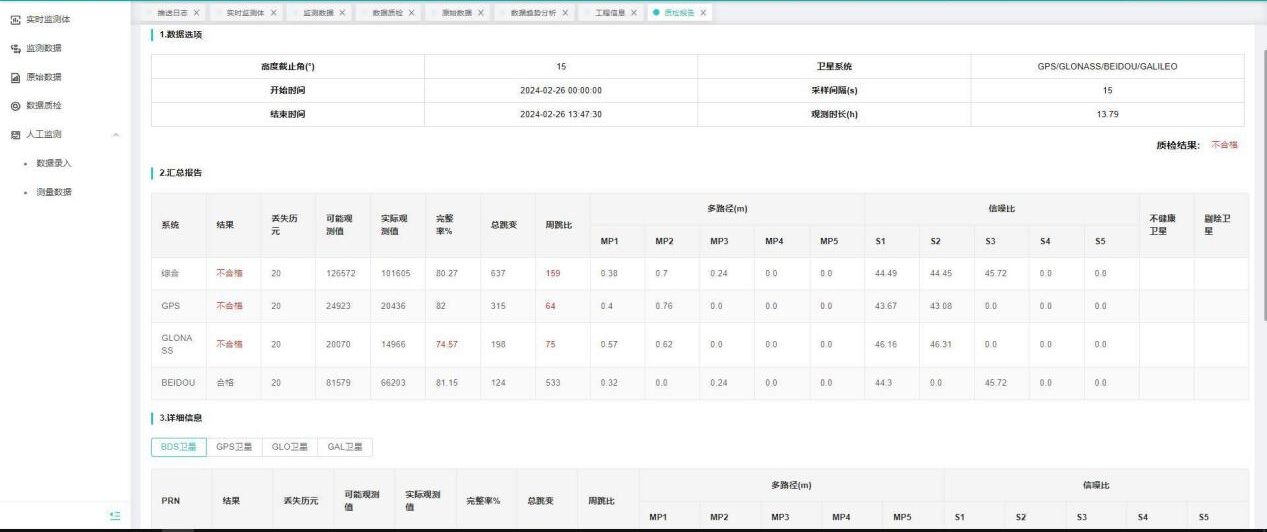Close the 数据趋势分析 tab
The width and height of the screenshot is (1267, 532).
pos(565,13)
